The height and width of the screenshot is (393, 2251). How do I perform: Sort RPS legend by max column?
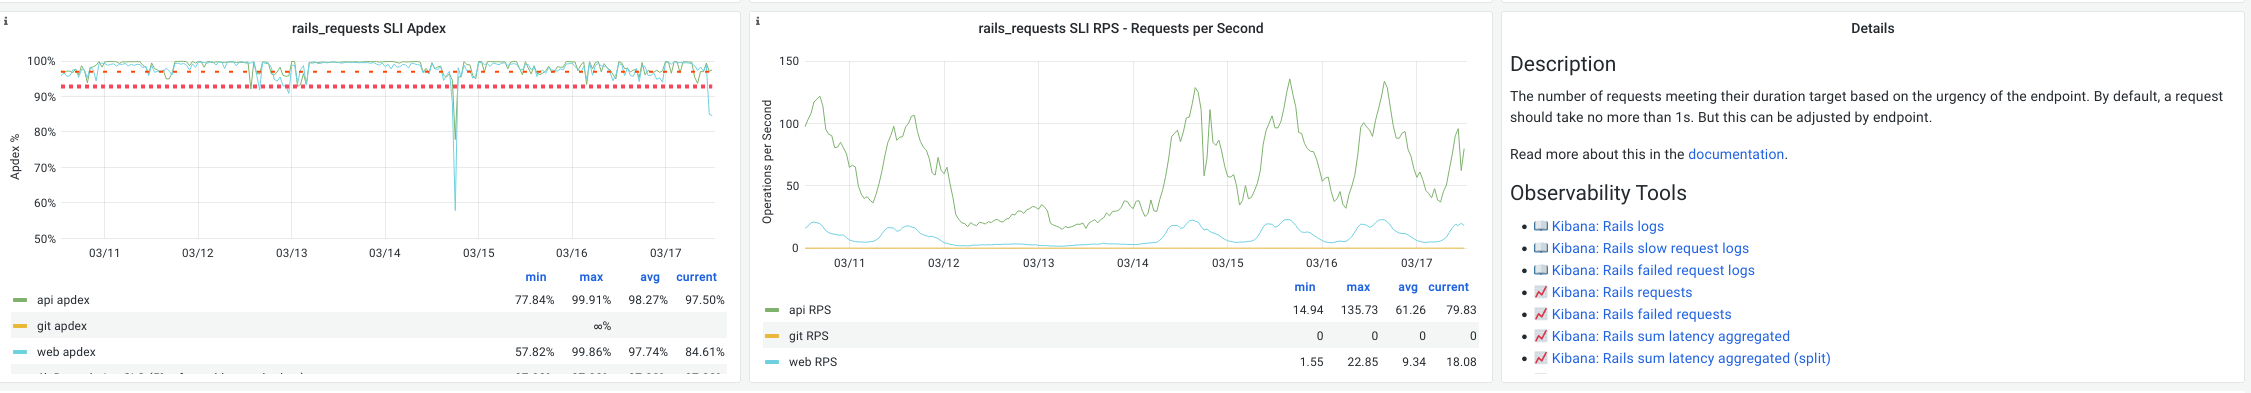click(1358, 287)
